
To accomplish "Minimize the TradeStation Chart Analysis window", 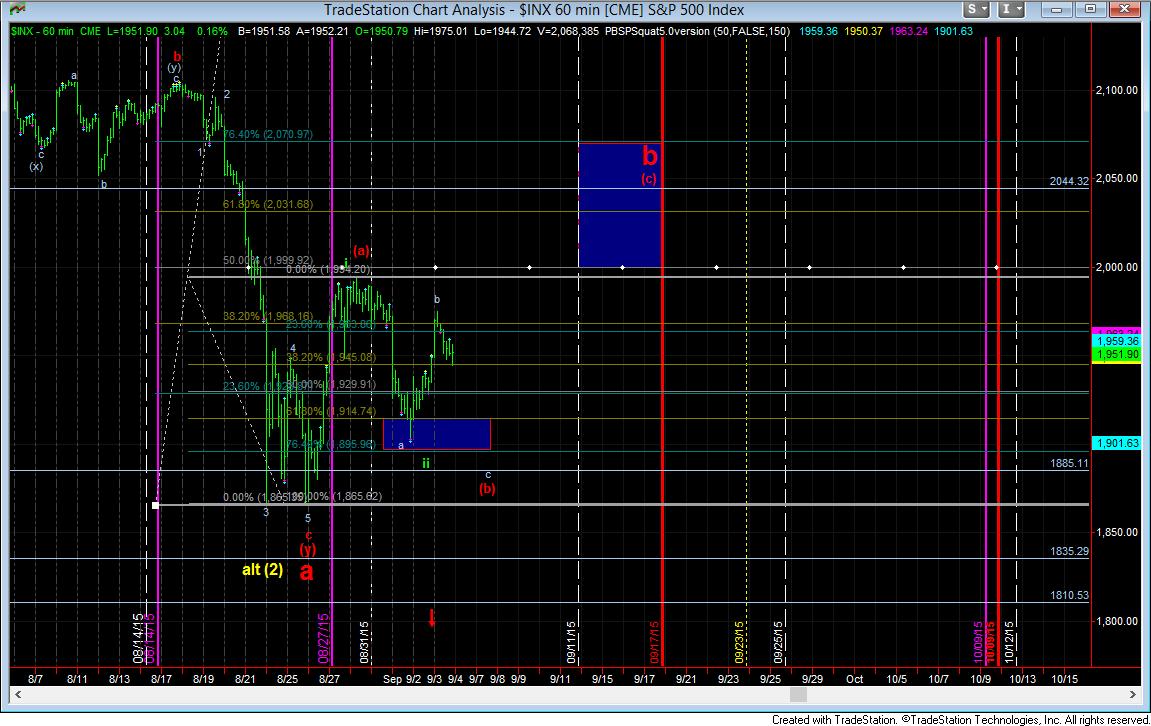I will click(1057, 10).
